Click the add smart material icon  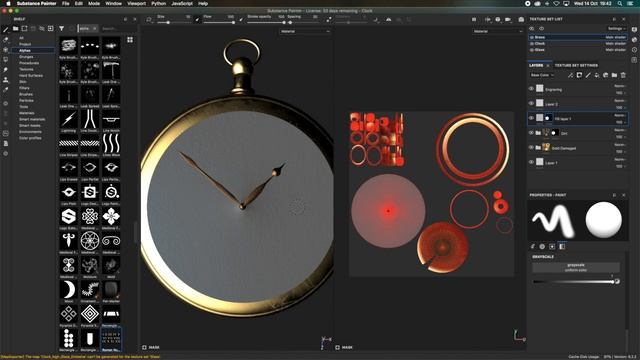click(606, 75)
